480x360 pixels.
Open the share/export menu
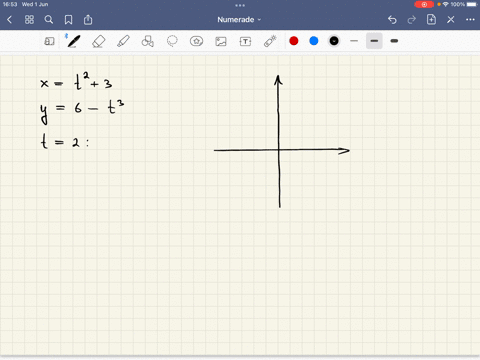click(88, 20)
